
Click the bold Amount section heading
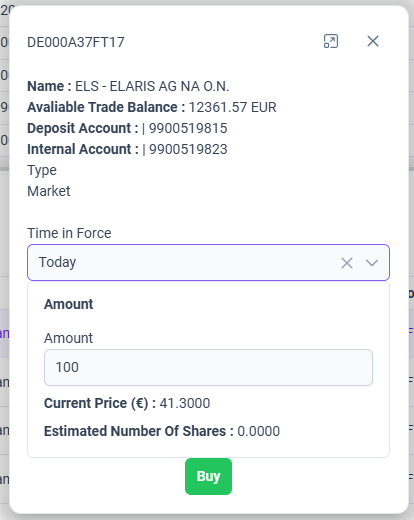click(69, 304)
